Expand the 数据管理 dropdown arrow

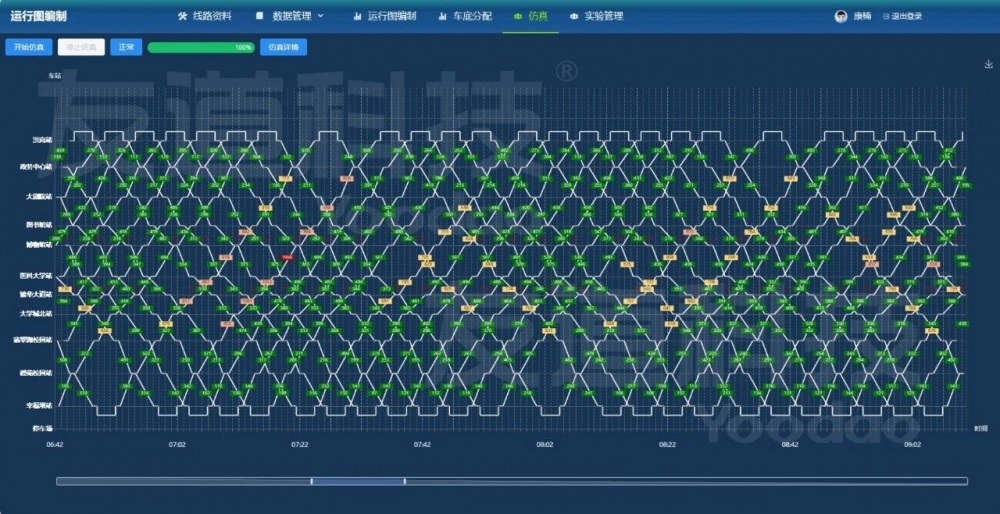320,16
